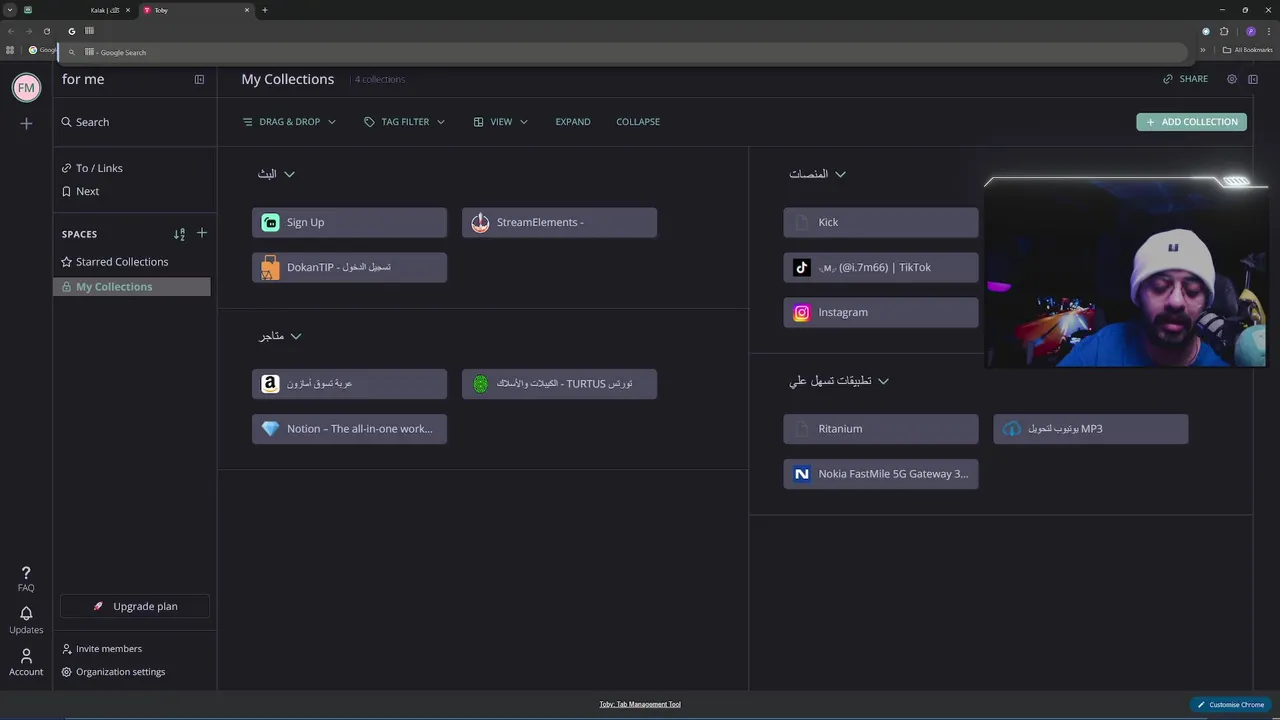This screenshot has height=720, width=1280.
Task: Open All Bookmarks folder
Action: click(x=1248, y=50)
